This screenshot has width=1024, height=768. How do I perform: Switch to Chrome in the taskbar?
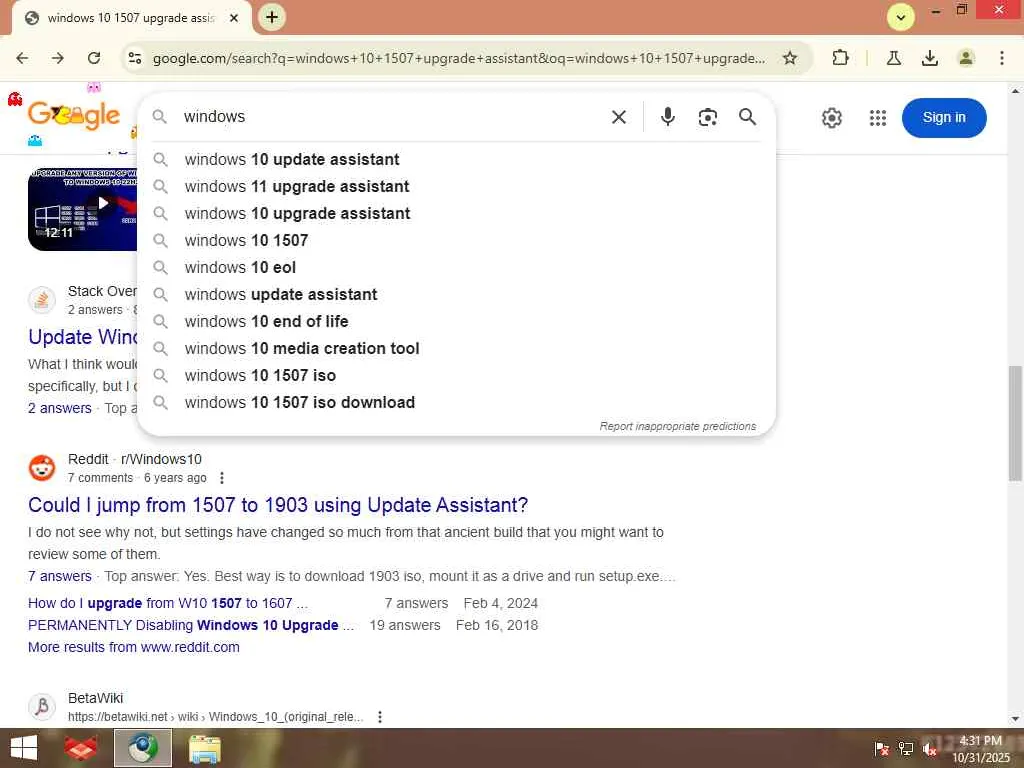pos(142,748)
